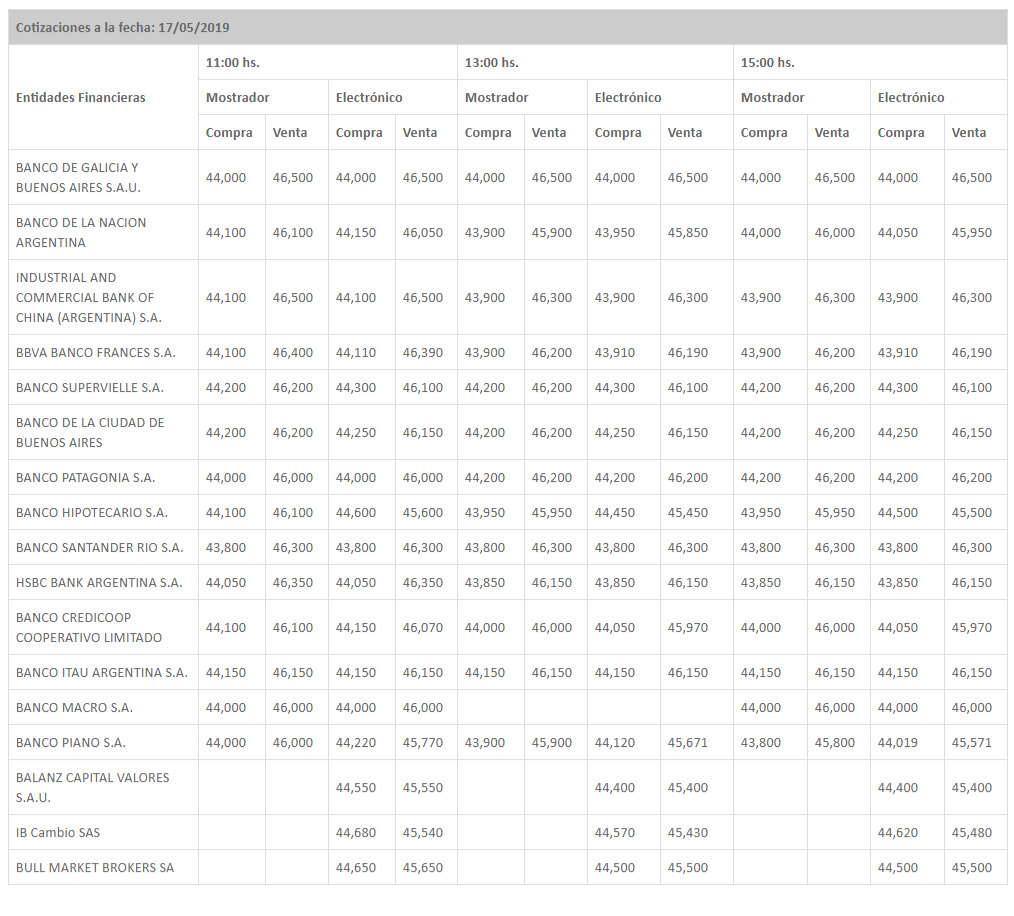Select BBVA Banco Frances value 46,400
Viewport: 1014px width, 916px height.
(x=292, y=353)
